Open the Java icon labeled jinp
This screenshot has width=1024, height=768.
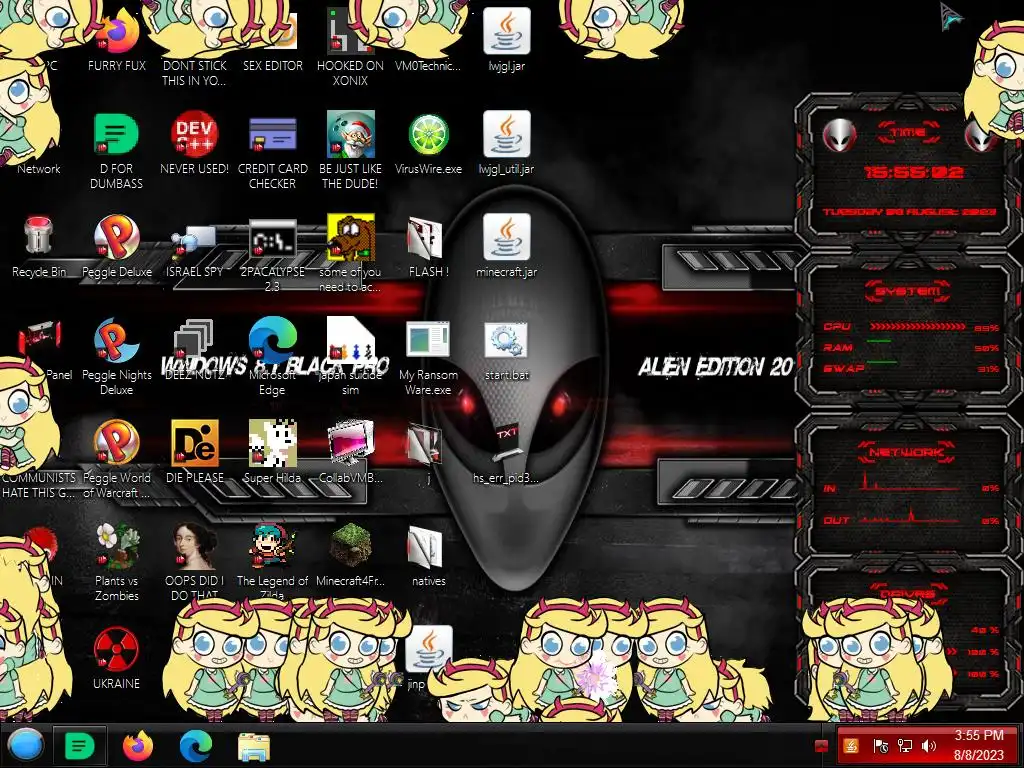429,649
